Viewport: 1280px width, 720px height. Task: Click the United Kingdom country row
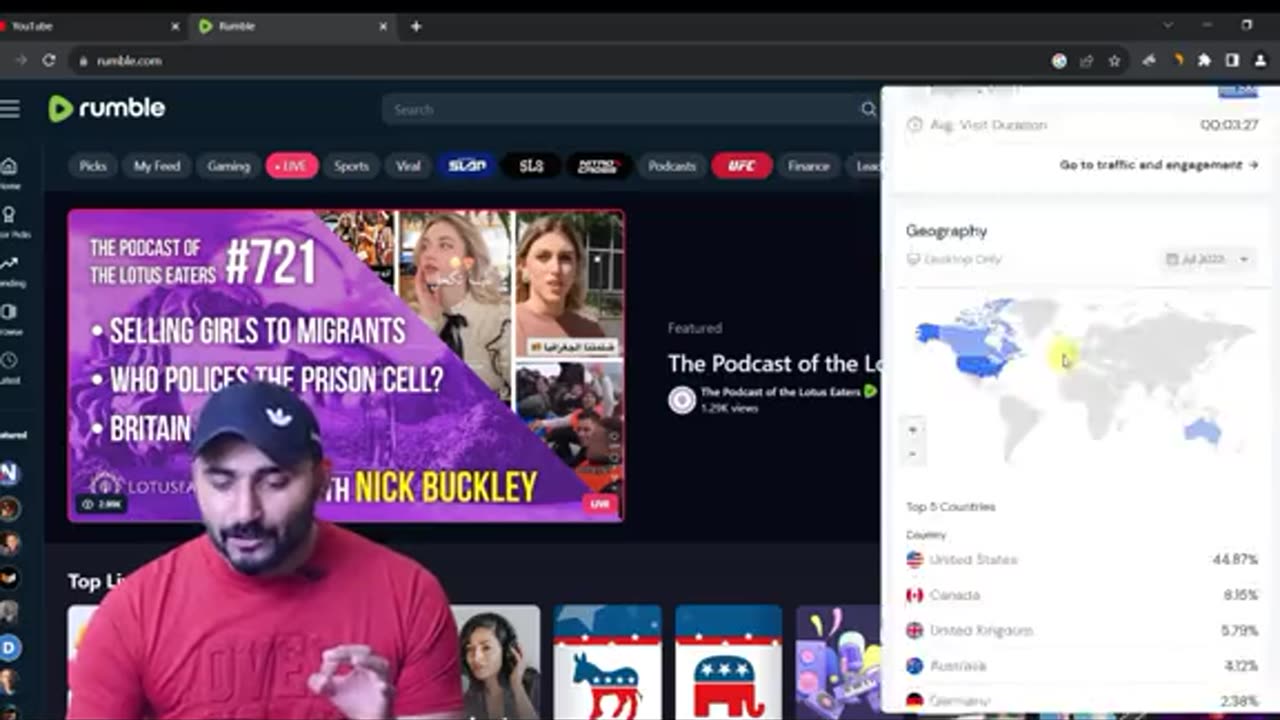(x=1082, y=631)
